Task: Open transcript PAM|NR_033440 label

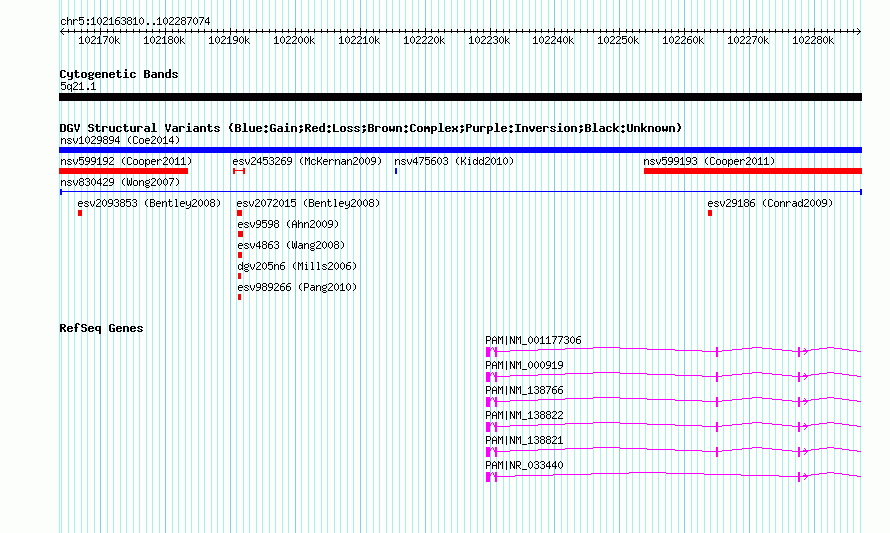Action: pyautogui.click(x=524, y=465)
